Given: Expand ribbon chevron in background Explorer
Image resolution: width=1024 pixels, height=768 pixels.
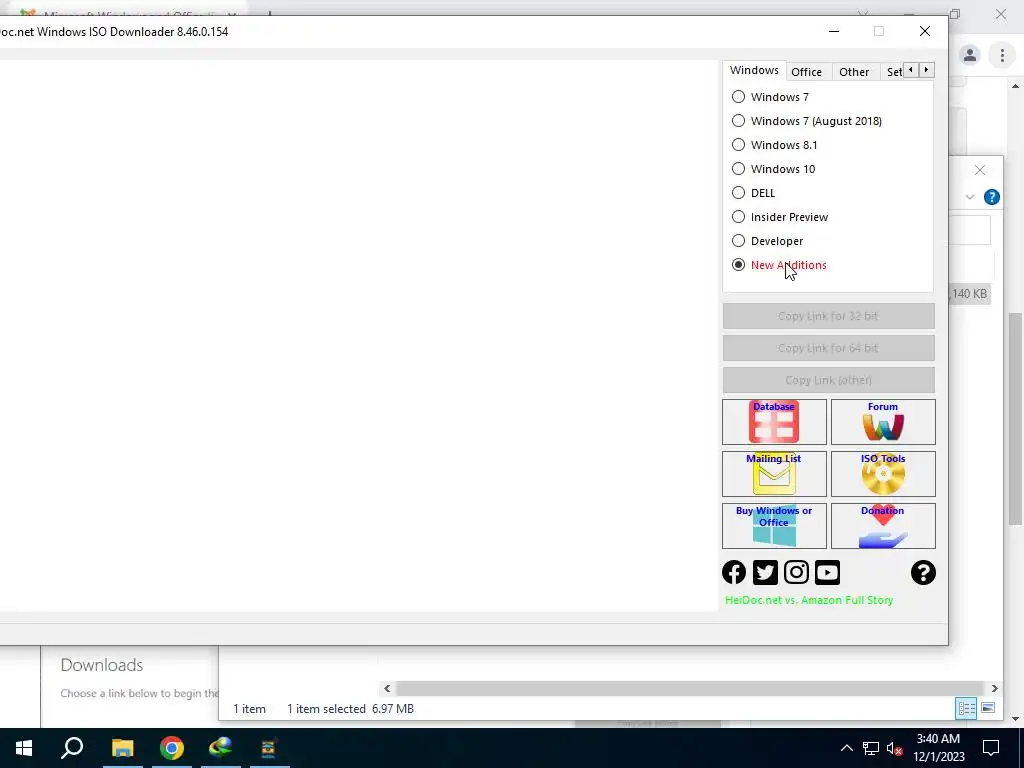Looking at the screenshot, I should (970, 197).
